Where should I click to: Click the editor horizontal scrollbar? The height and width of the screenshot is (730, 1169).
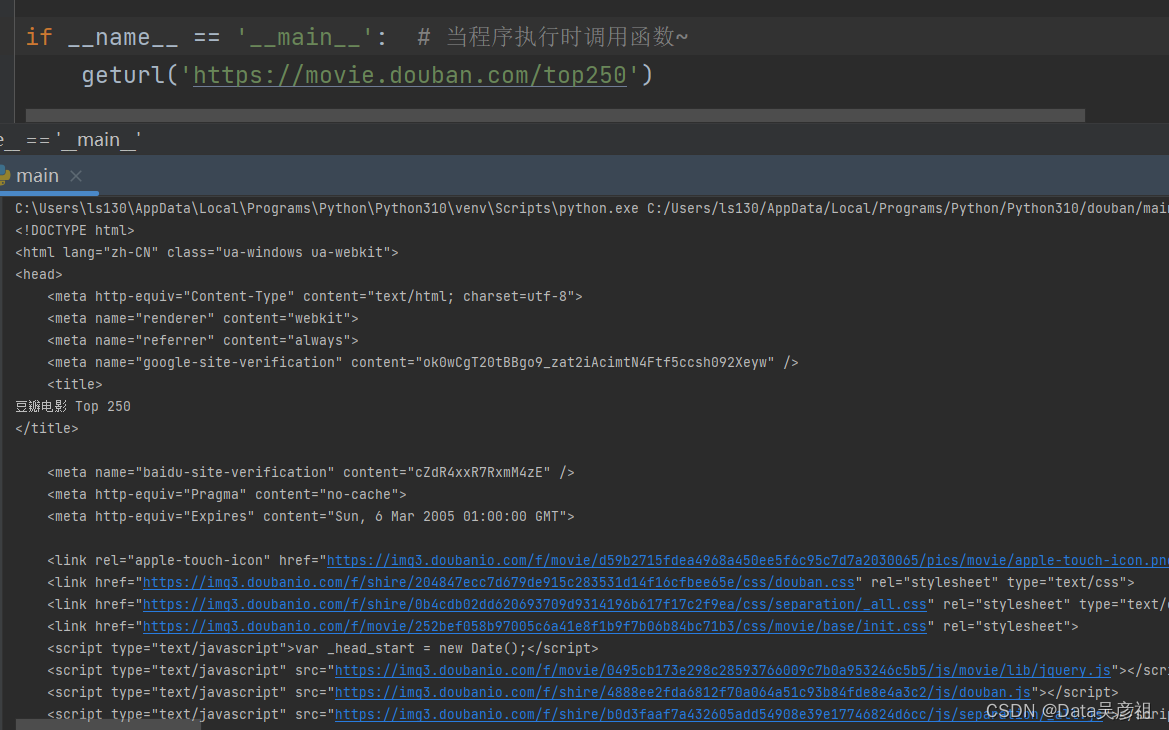[555, 115]
